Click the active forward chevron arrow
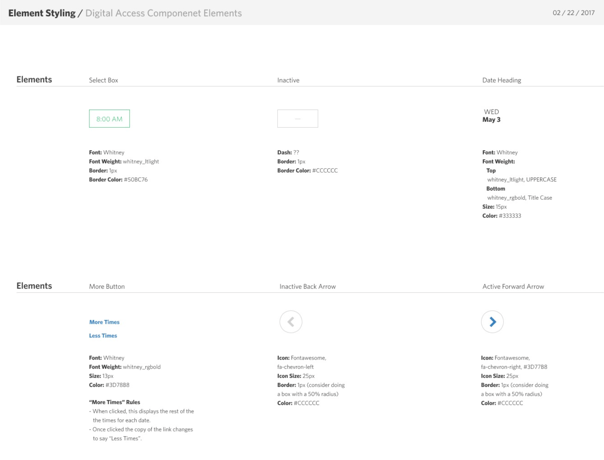Screen dimensions: 604x460 click(492, 321)
